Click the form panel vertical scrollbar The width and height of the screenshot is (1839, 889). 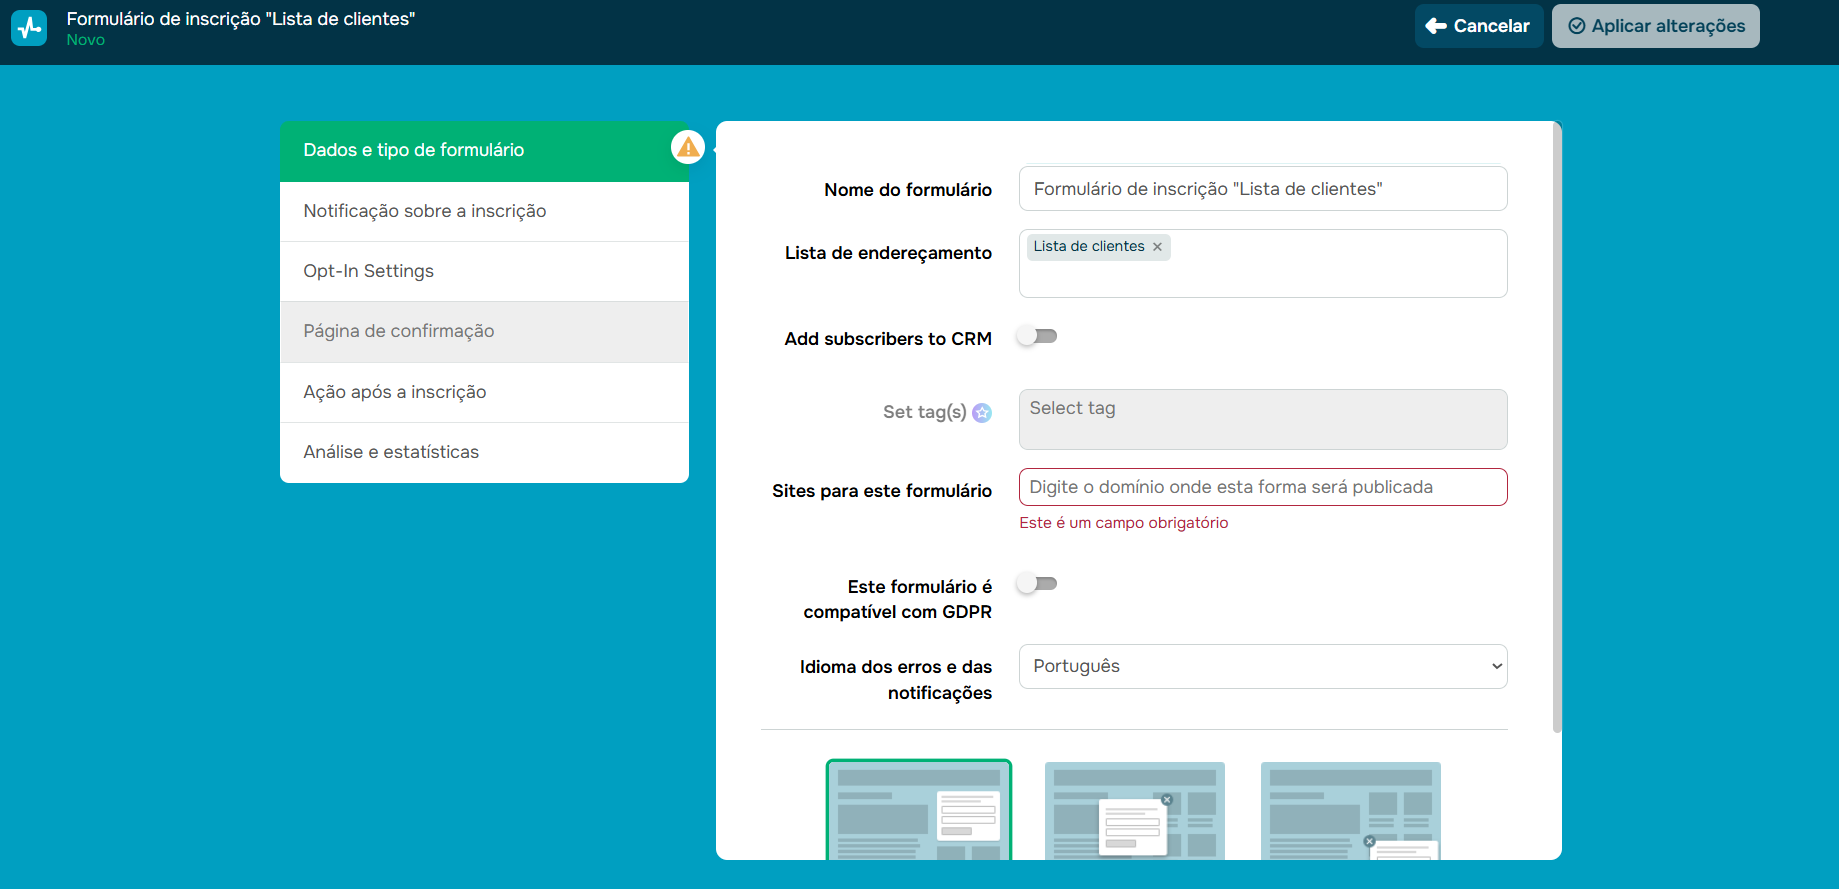[1557, 427]
